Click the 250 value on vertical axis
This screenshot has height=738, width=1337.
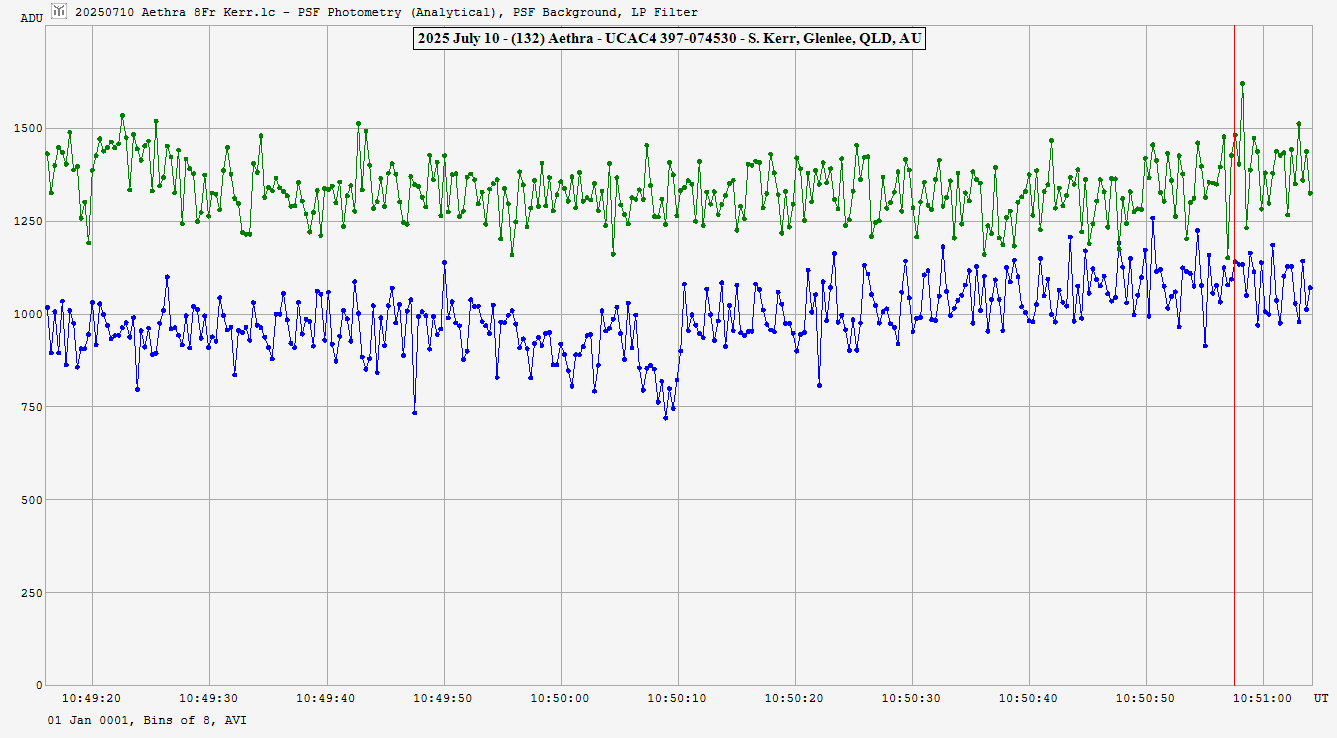(x=31, y=593)
